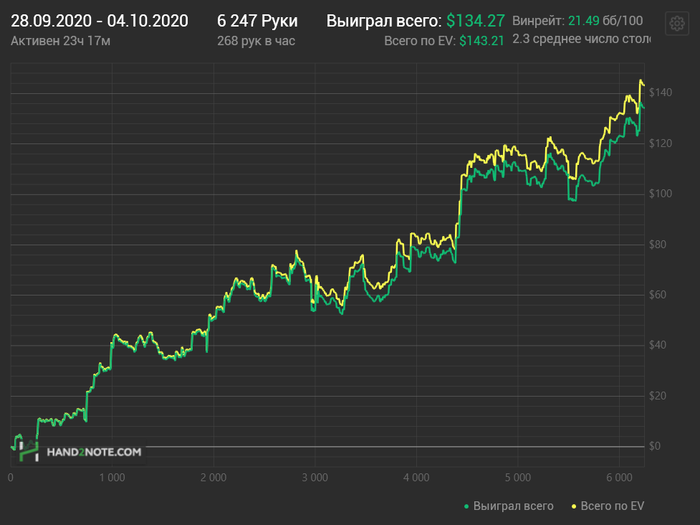Image resolution: width=700 pixels, height=525 pixels.
Task: Click the 3 000 x-axis label
Action: 315,478
